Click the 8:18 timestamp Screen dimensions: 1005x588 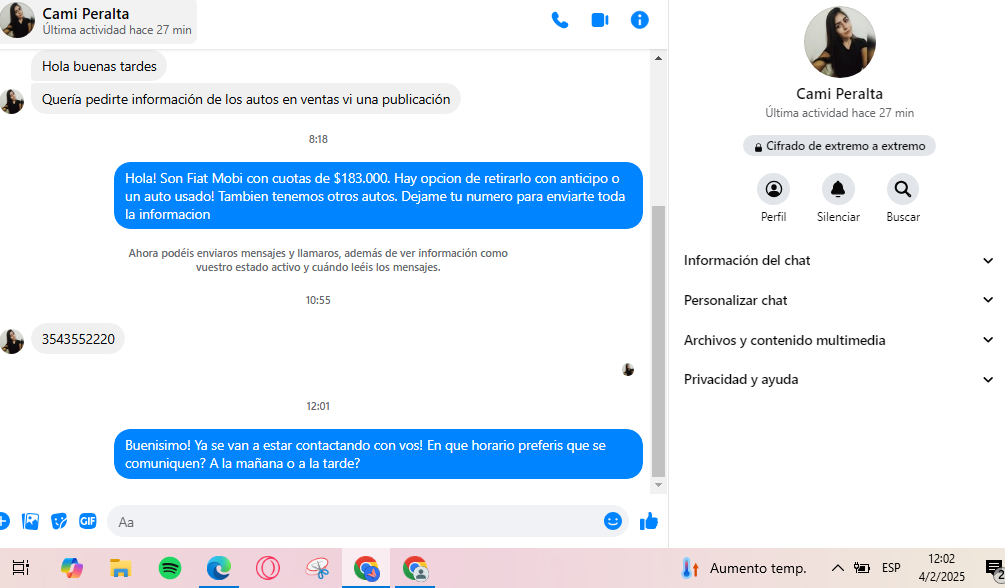pos(318,139)
